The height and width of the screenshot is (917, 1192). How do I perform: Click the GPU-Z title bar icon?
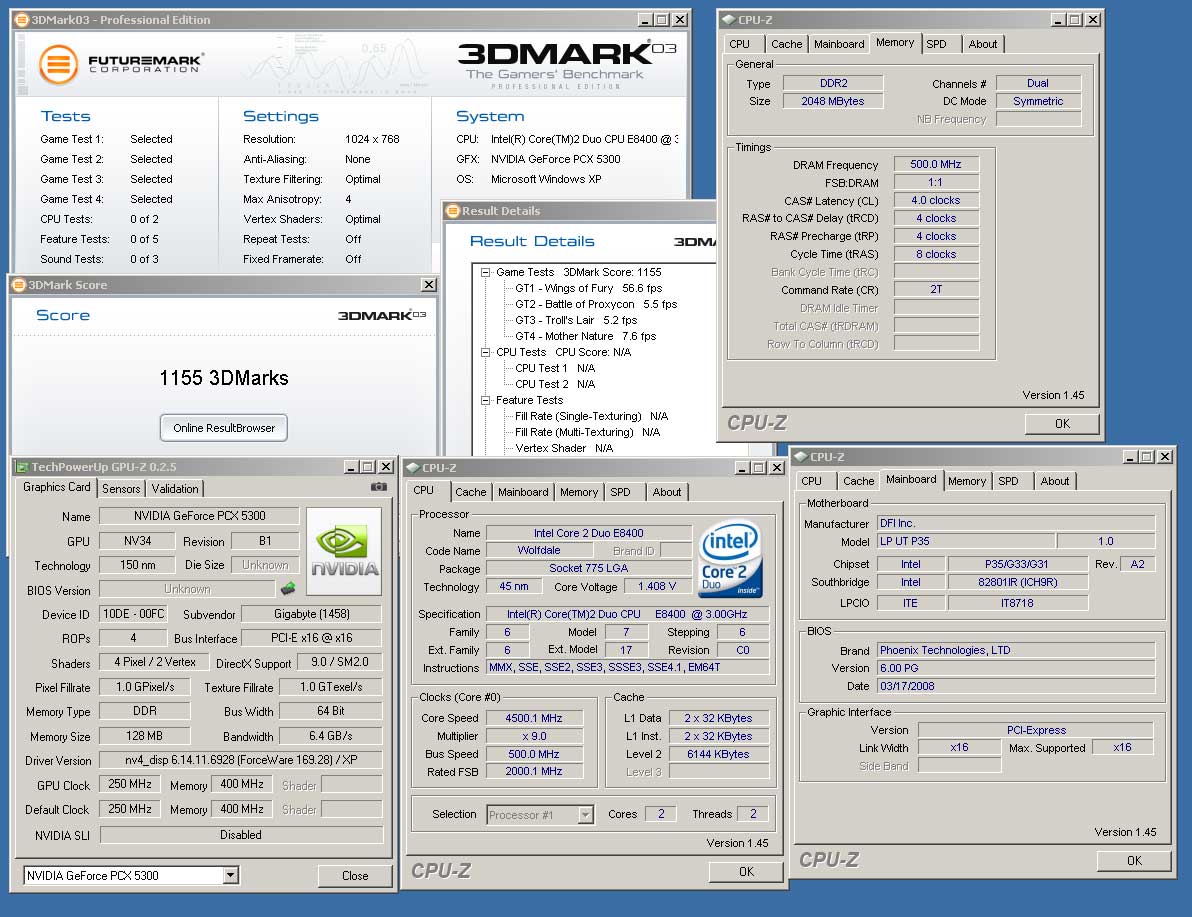click(x=22, y=467)
